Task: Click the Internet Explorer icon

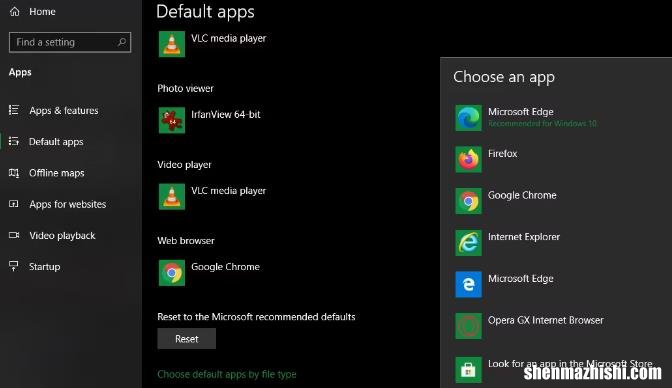Action: click(468, 243)
